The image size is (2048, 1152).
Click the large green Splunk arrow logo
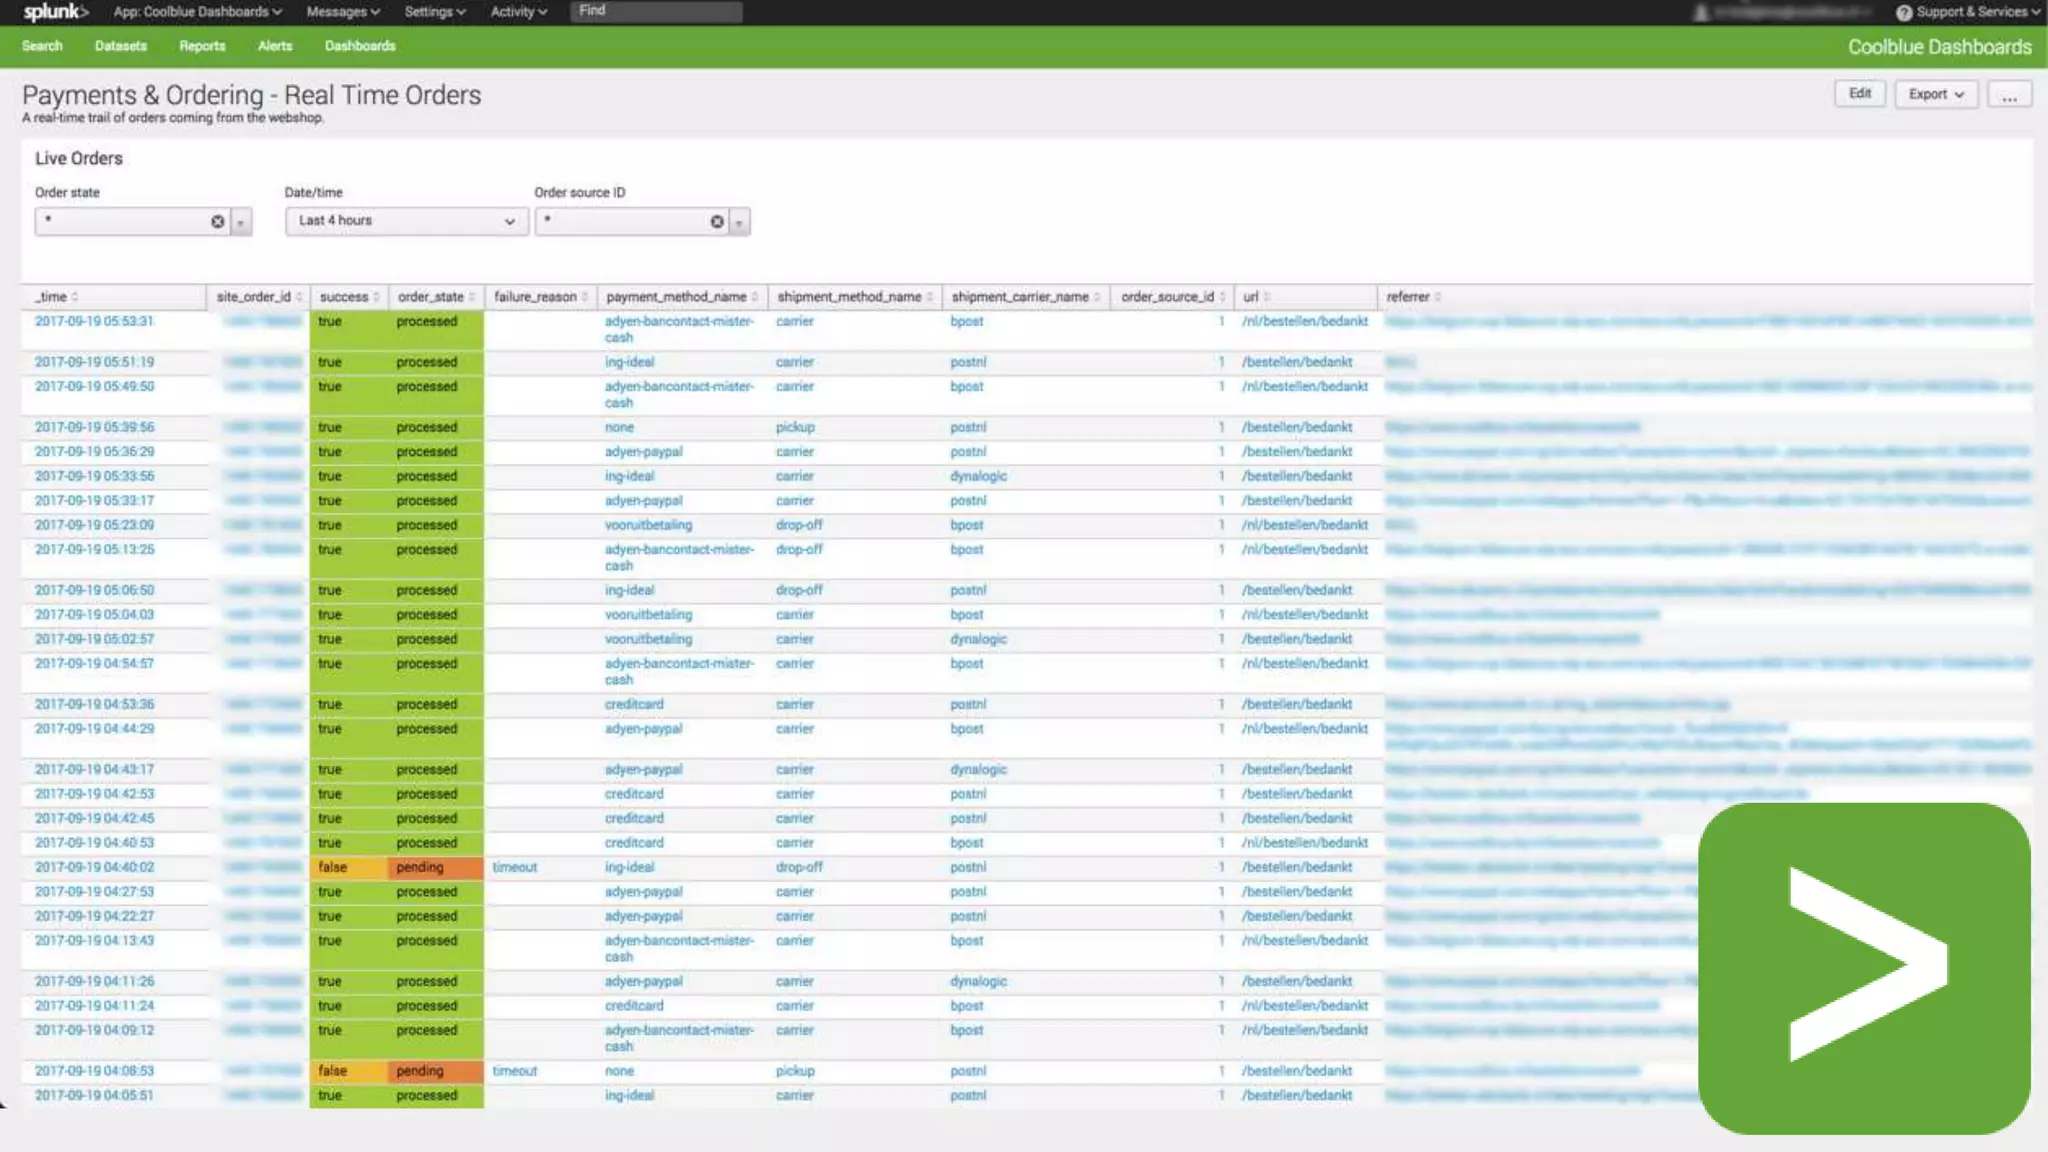coord(1864,967)
